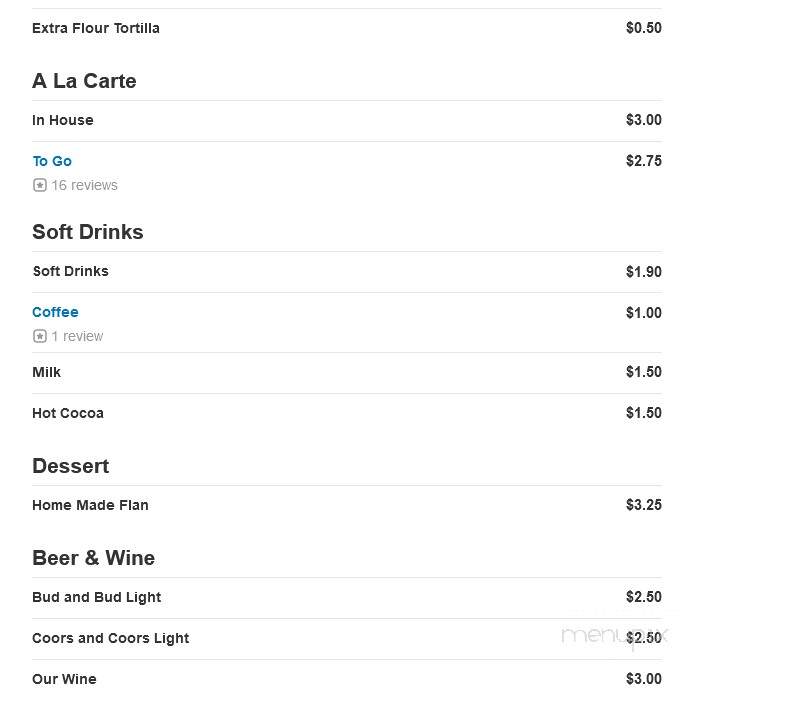Click the Beer & Wine section heading
Image resolution: width=794 pixels, height=718 pixels.
(x=94, y=558)
